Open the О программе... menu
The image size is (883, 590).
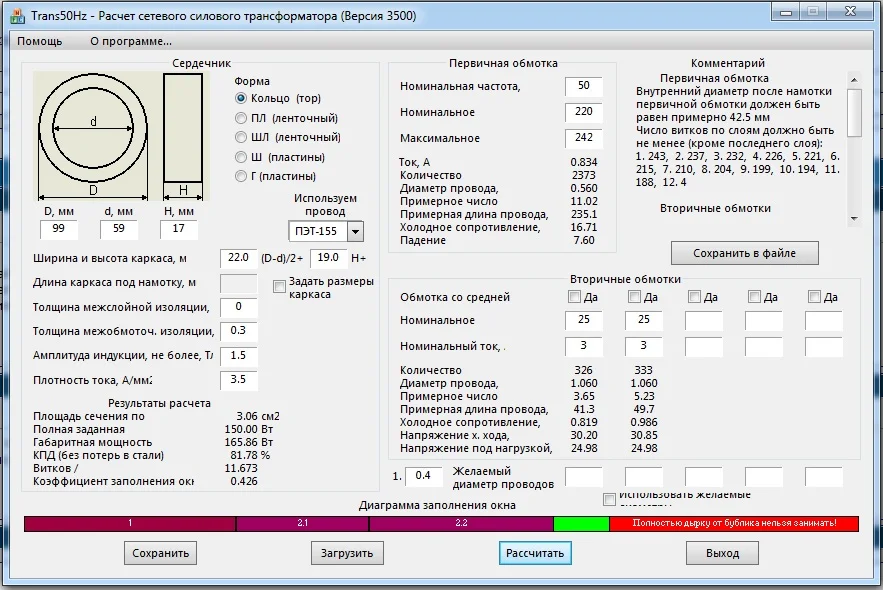(x=131, y=41)
